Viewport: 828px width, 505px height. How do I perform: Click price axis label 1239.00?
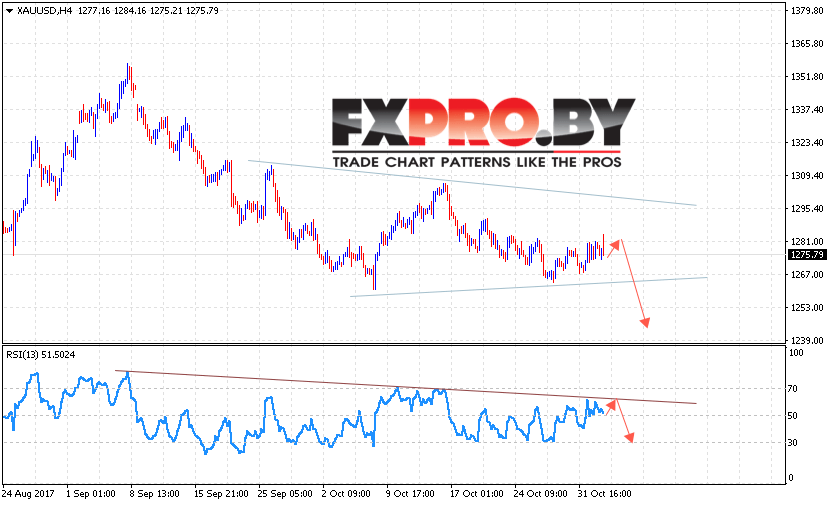pos(807,341)
